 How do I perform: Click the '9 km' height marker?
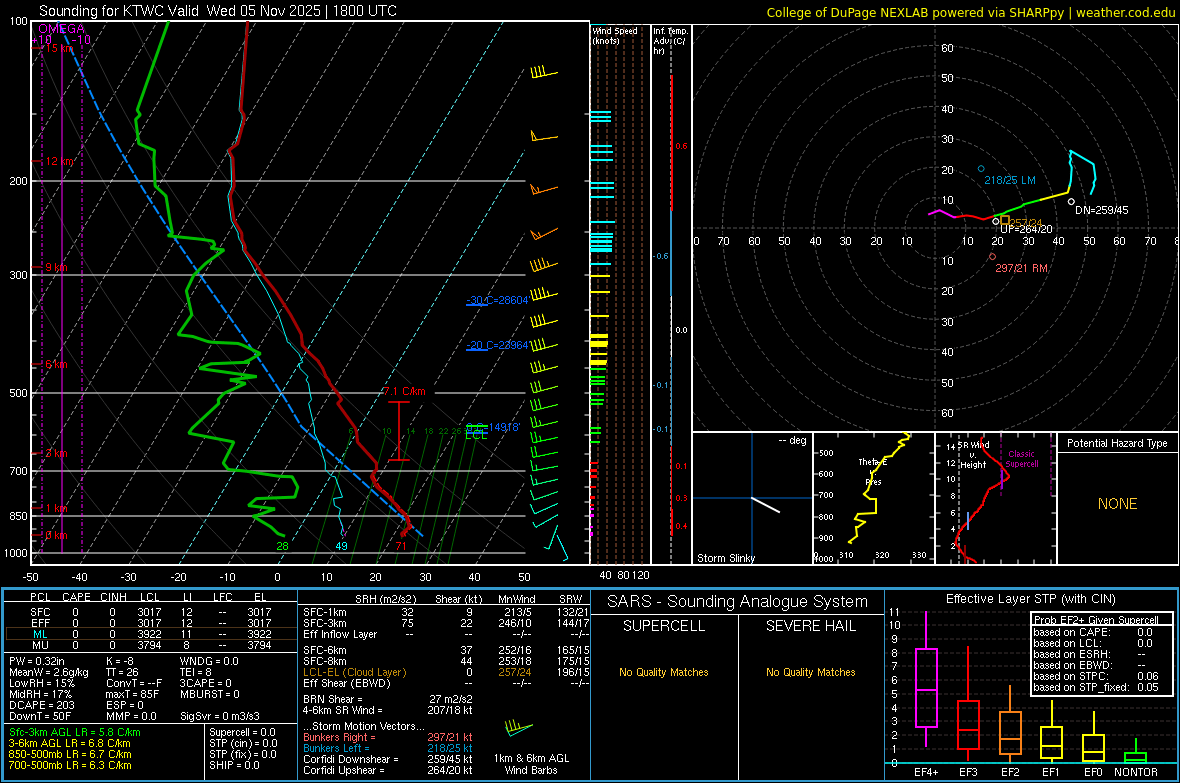[56, 267]
